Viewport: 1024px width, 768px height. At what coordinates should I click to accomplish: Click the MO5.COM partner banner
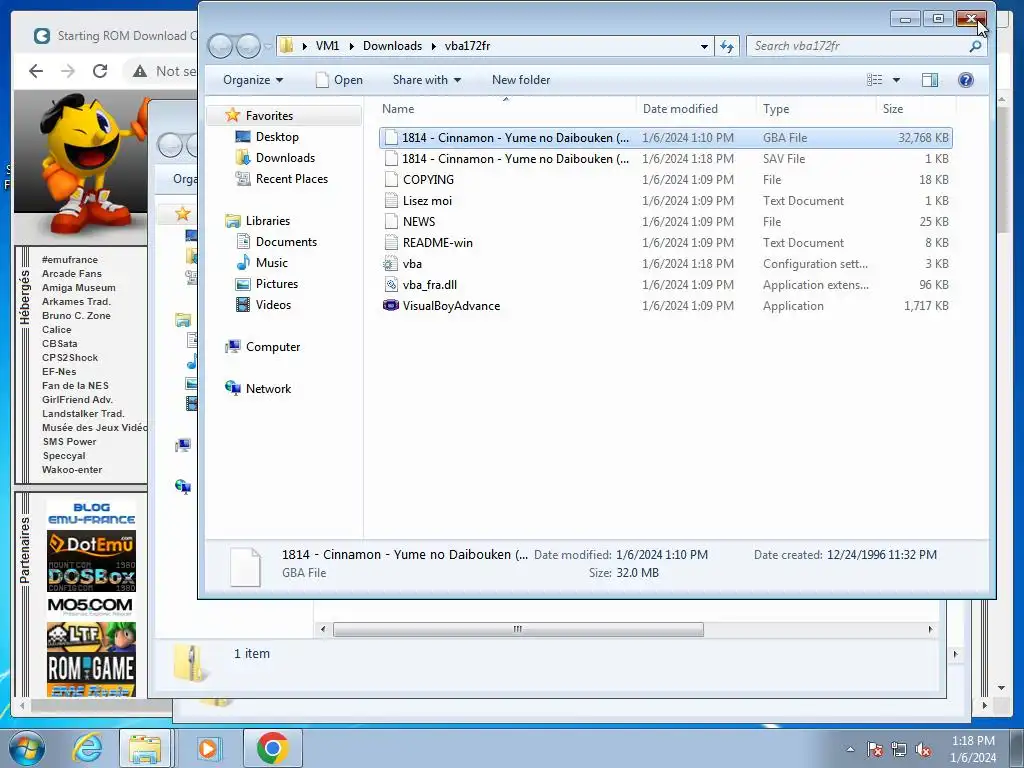tap(91, 607)
